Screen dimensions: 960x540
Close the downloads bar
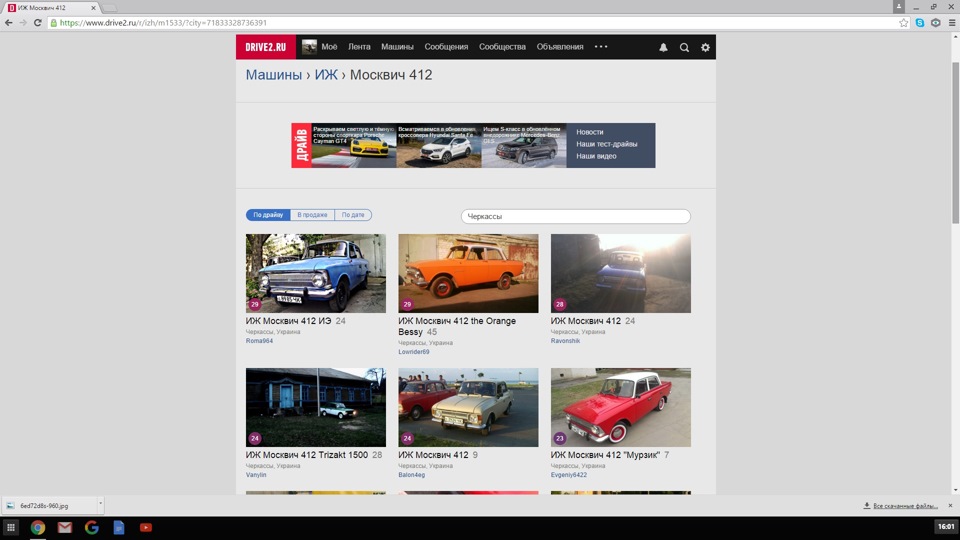point(950,506)
